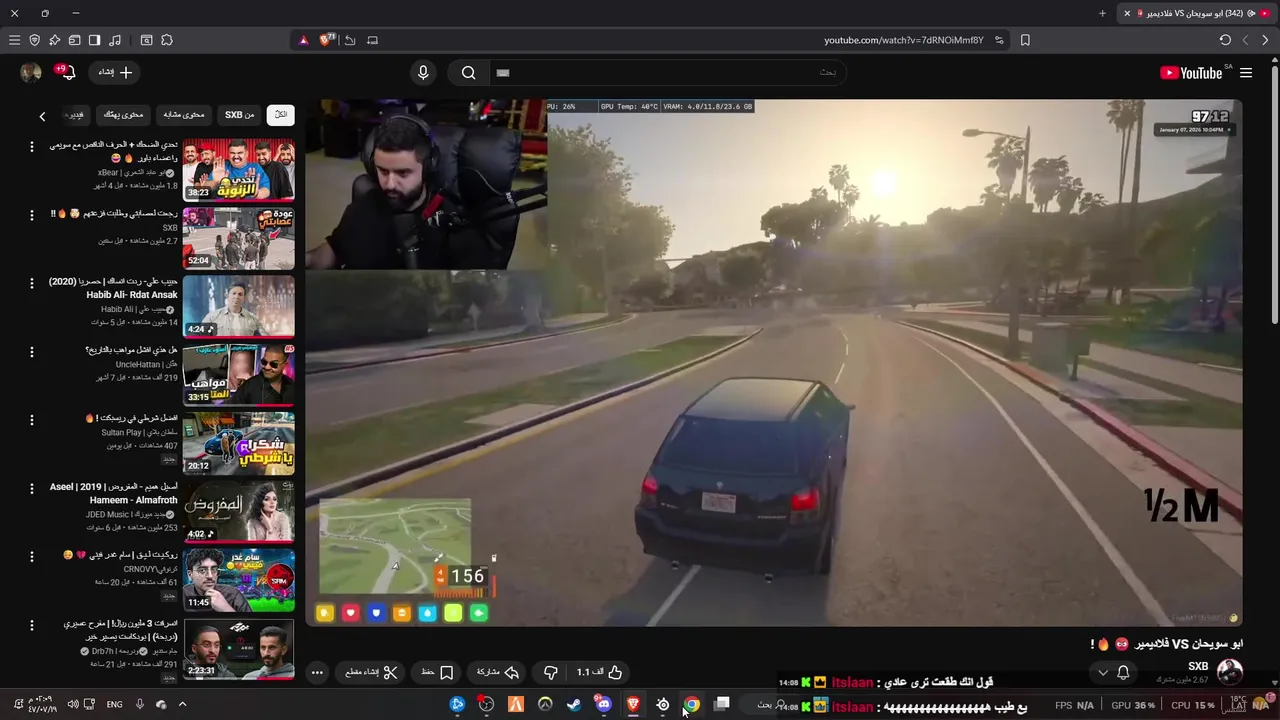Click the Create (إنشاء) plus button
This screenshot has width=1280, height=720.
114,72
